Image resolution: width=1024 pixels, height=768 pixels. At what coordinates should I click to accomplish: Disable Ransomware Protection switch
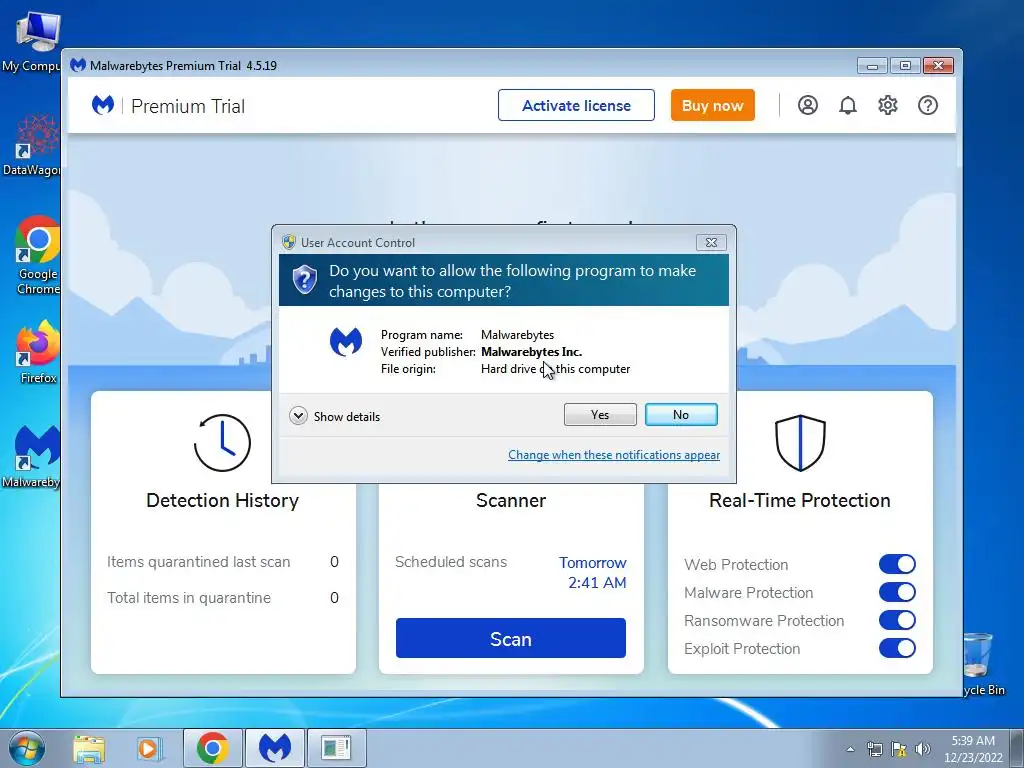(x=897, y=620)
